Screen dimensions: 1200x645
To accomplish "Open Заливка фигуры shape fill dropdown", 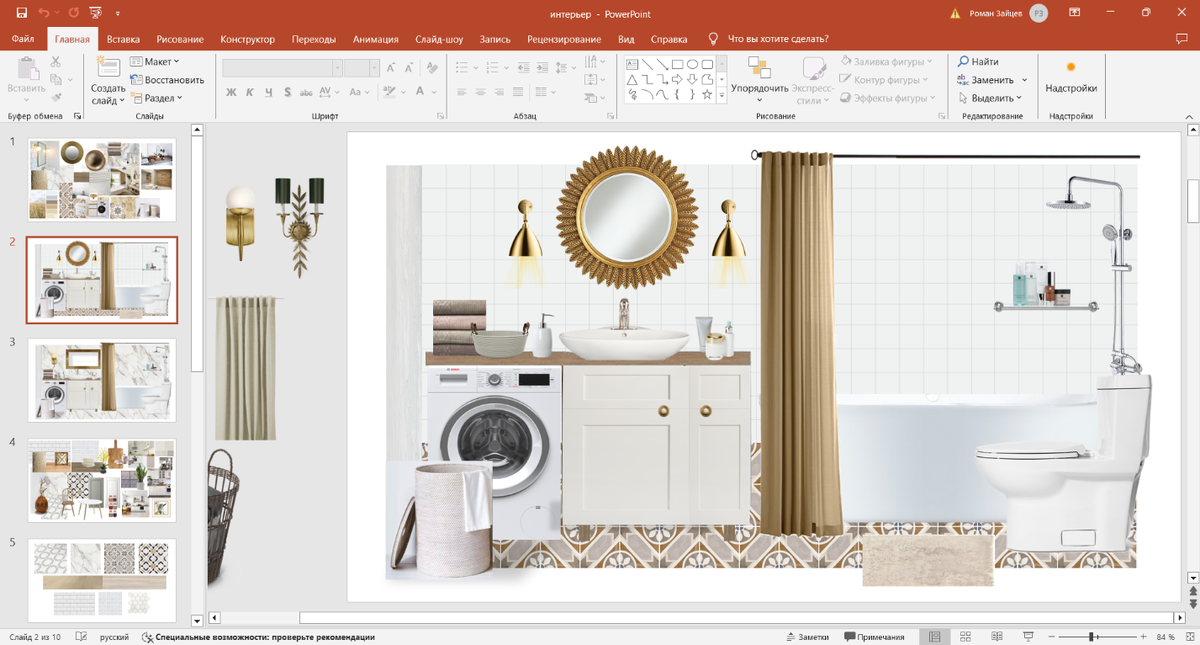I will point(886,62).
